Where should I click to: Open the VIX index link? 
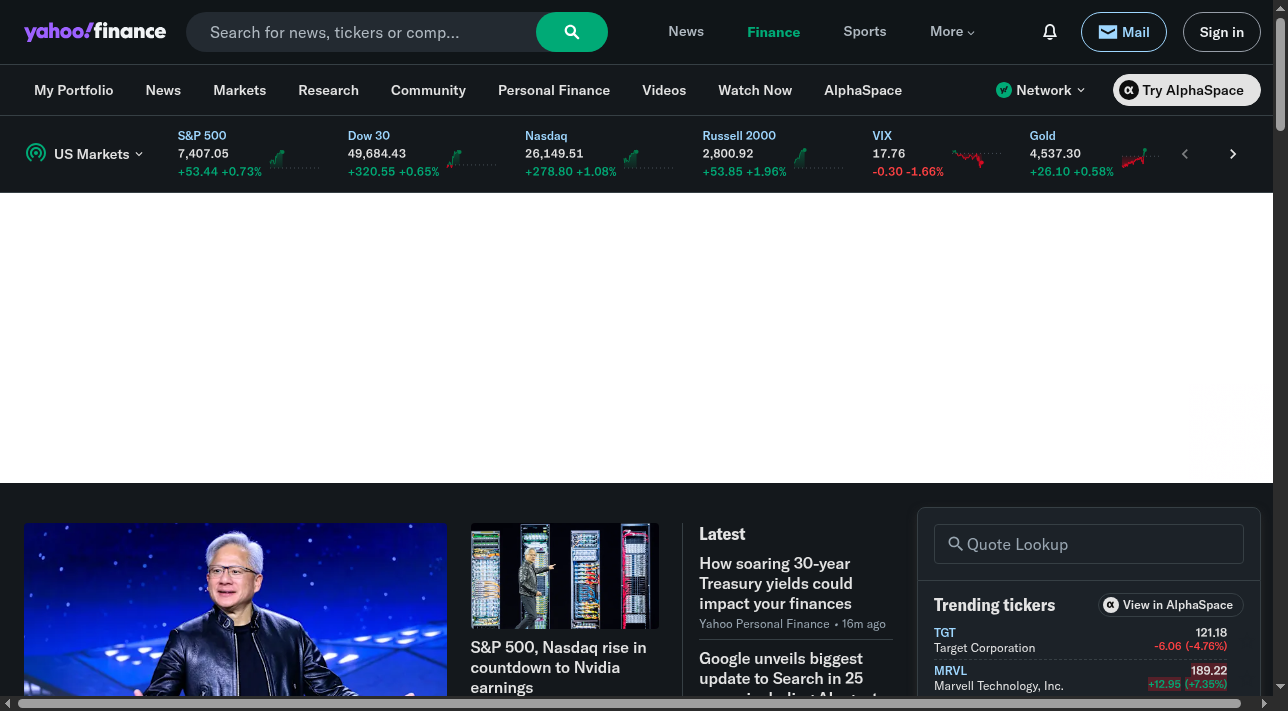(x=882, y=136)
